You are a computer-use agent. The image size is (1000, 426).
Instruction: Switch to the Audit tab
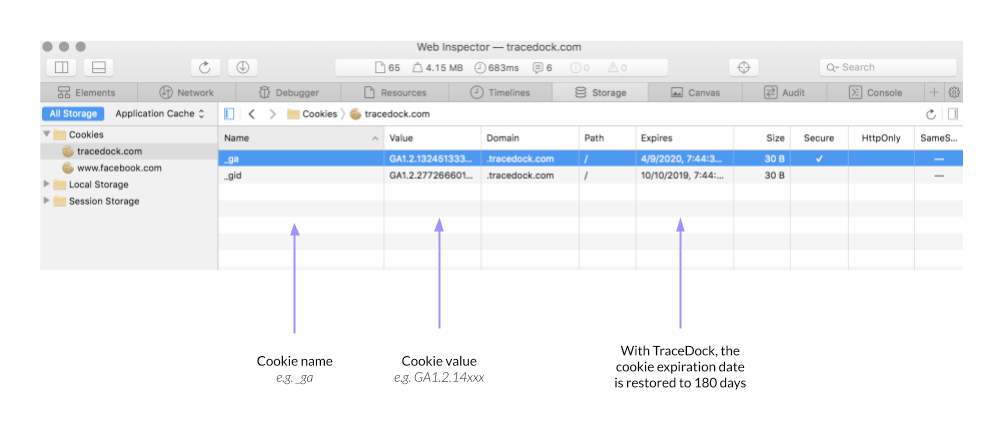pos(784,92)
